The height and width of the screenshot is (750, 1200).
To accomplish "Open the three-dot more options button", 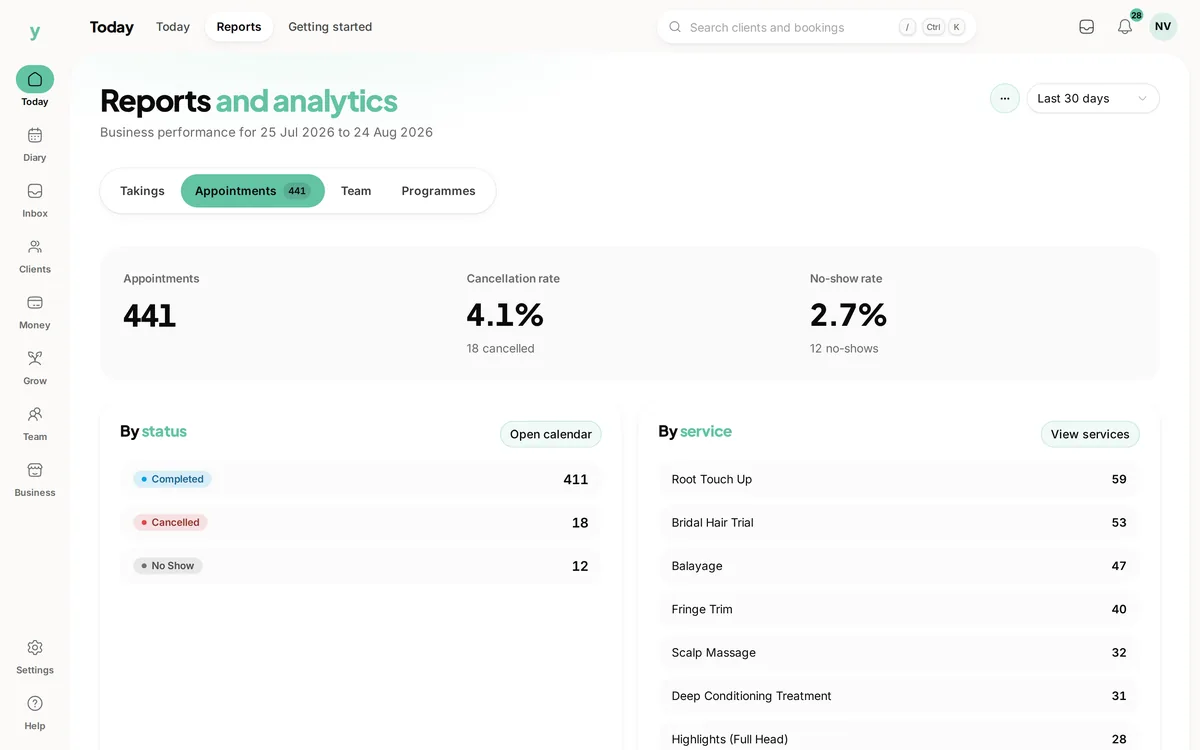I will (1005, 98).
